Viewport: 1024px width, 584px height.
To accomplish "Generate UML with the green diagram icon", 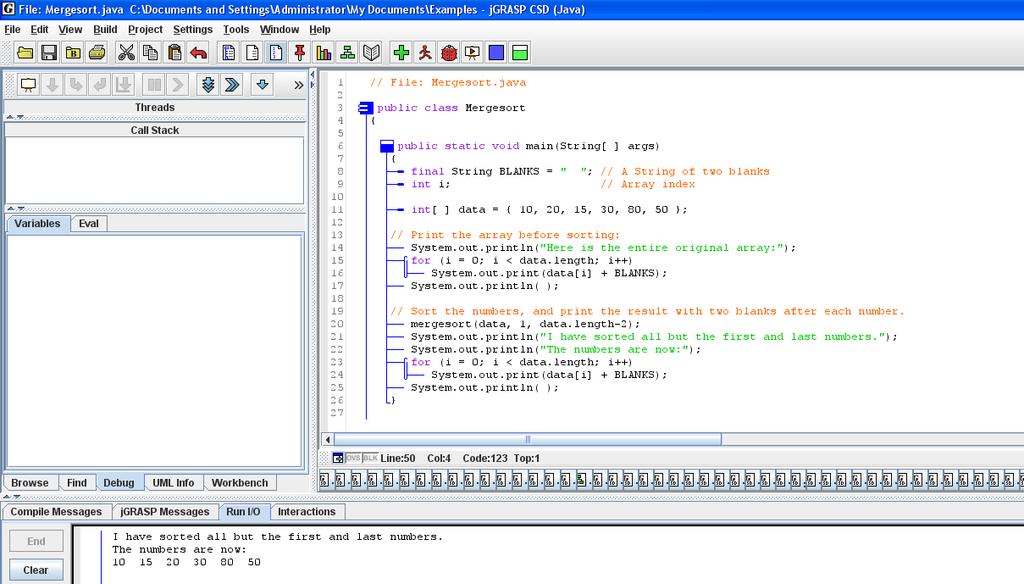I will click(x=347, y=52).
